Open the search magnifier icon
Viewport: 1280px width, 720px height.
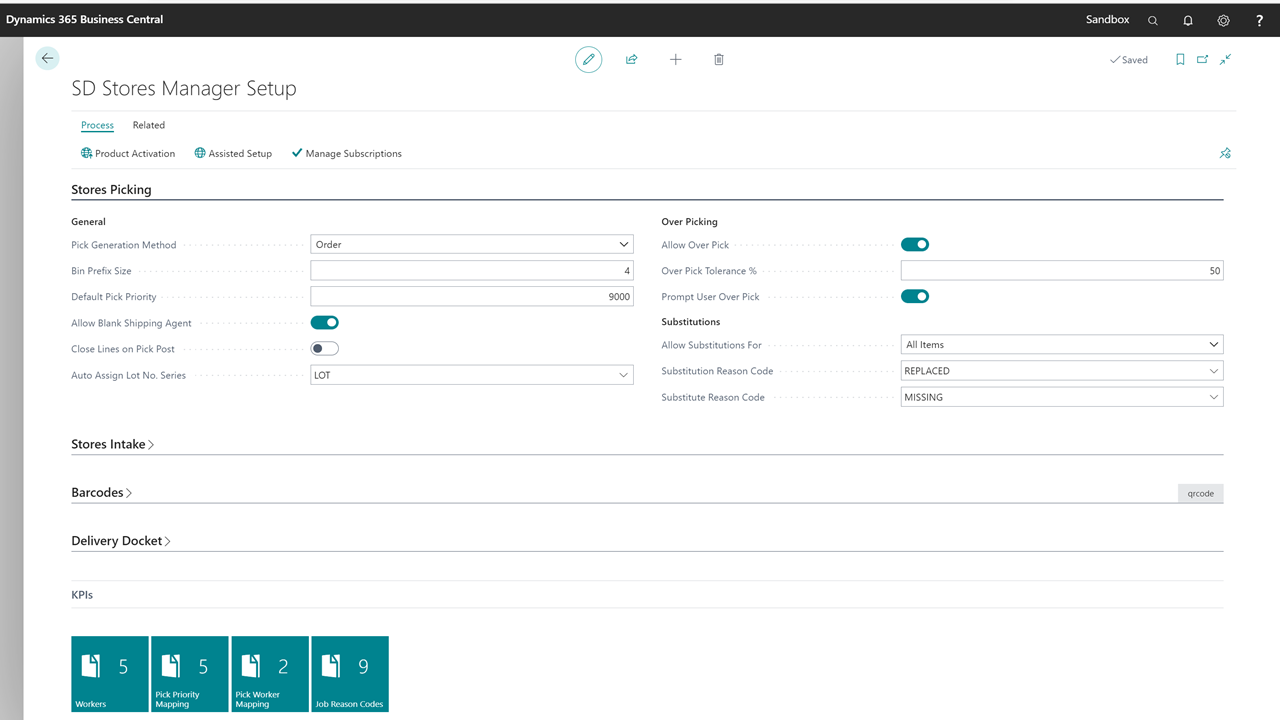(x=1153, y=20)
